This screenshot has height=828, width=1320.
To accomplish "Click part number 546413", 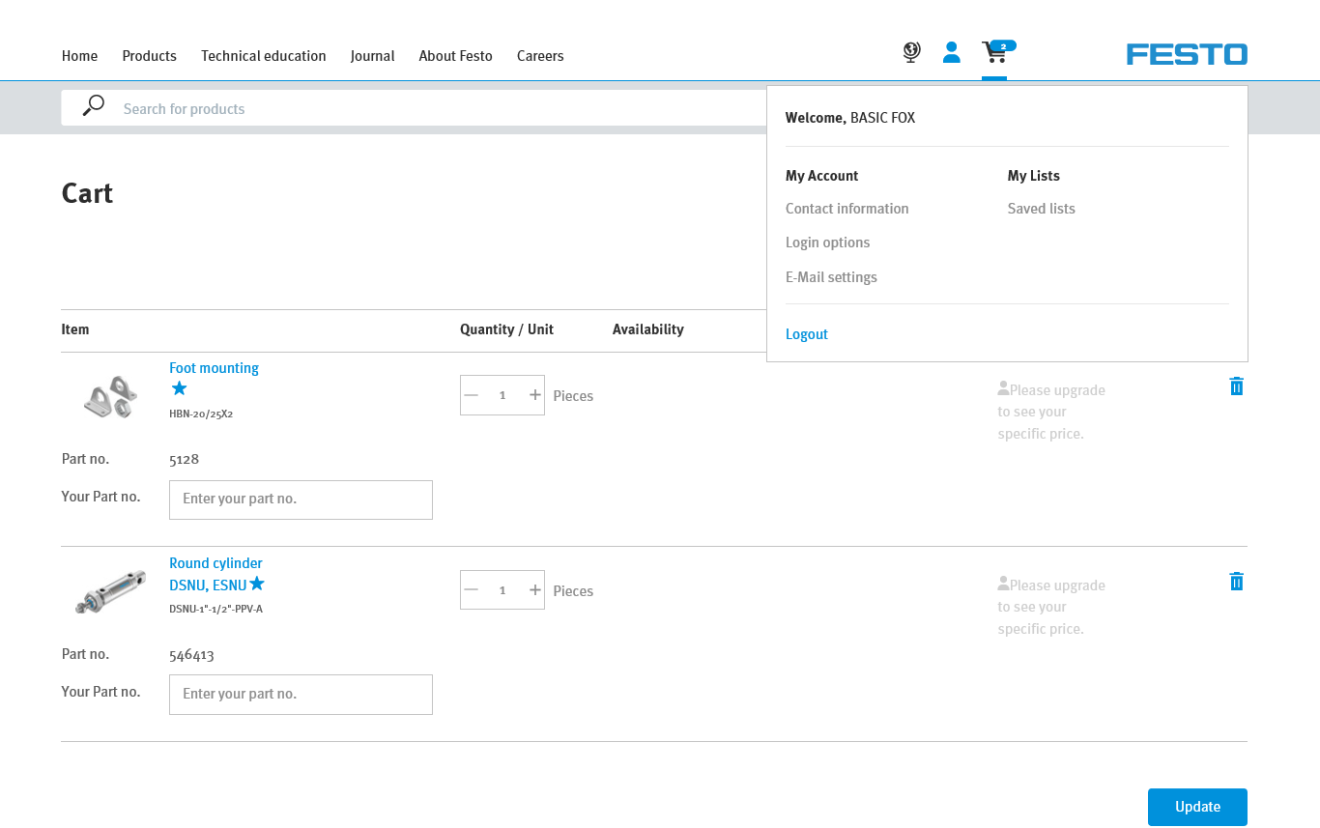I will coord(191,654).
